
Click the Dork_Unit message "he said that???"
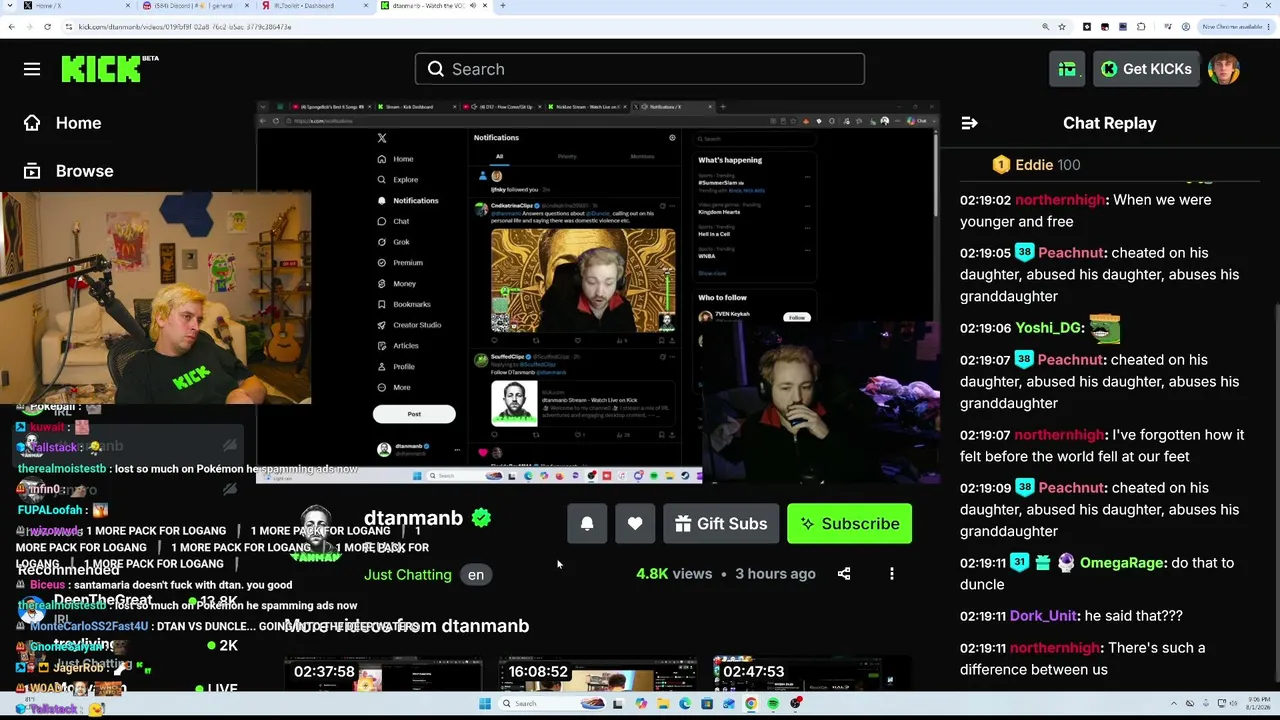(1133, 616)
